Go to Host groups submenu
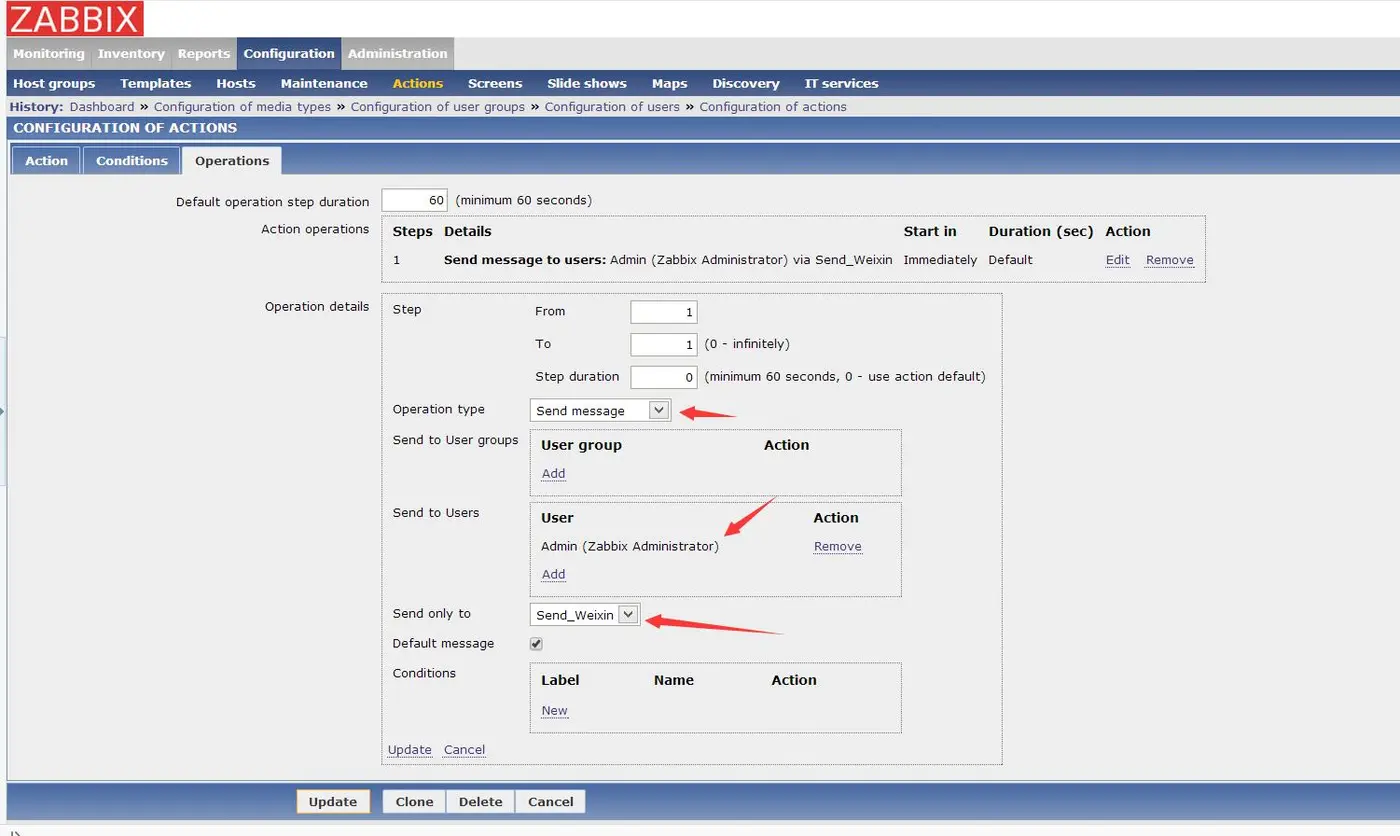The width and height of the screenshot is (1400, 836). pyautogui.click(x=54, y=83)
